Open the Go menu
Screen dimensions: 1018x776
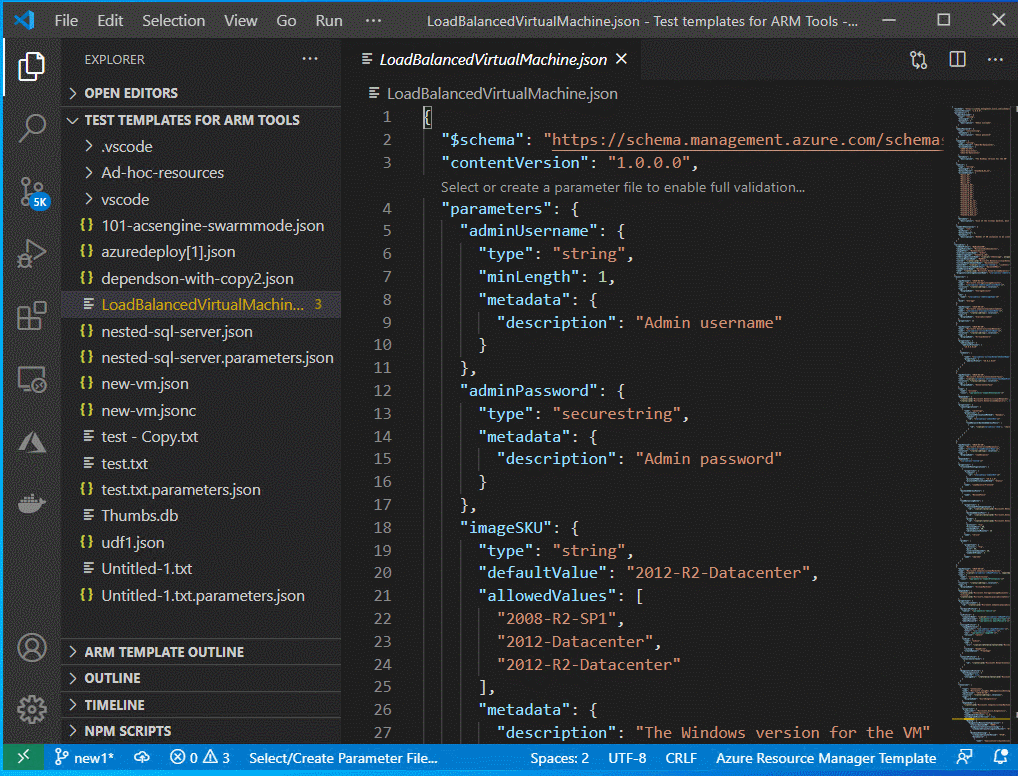286,21
